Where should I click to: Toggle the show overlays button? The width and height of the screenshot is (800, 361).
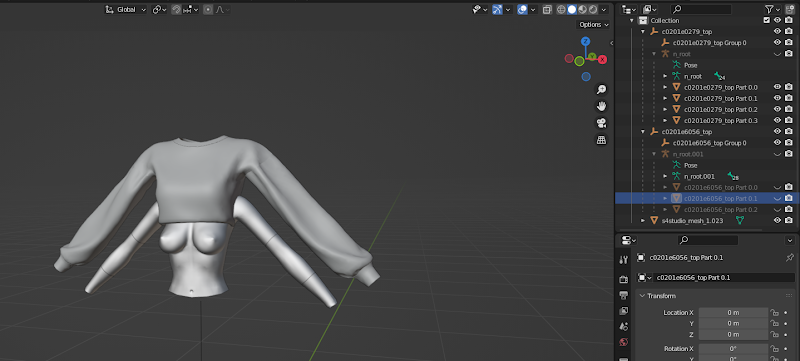tap(522, 9)
